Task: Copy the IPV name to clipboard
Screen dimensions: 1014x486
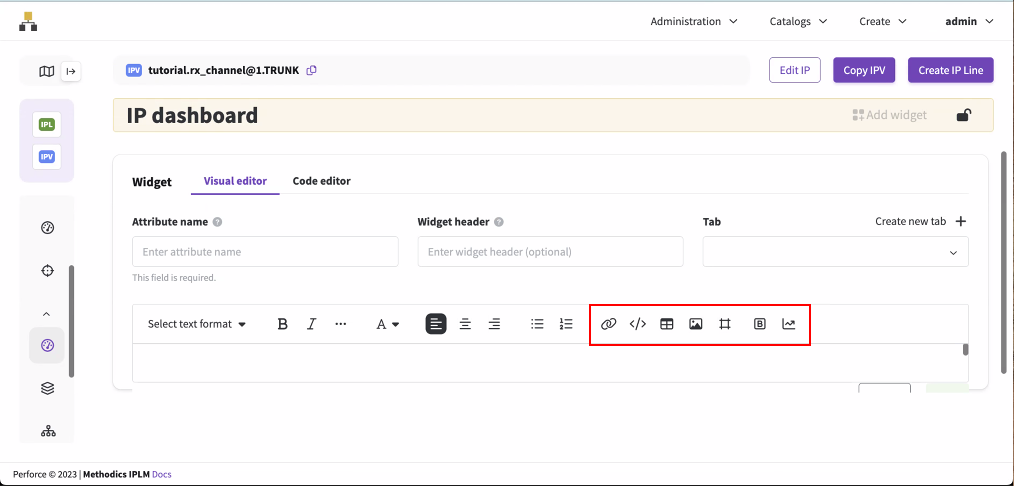Action: point(312,70)
